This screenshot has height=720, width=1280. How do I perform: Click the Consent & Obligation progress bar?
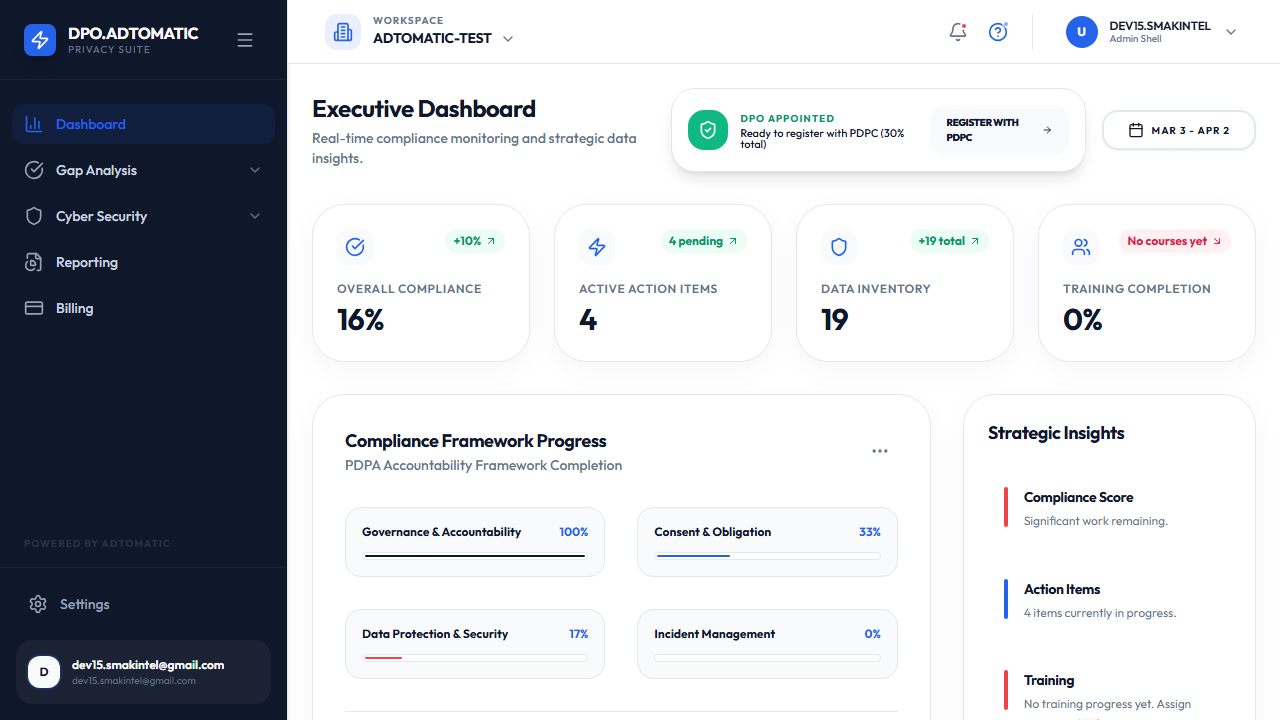(767, 555)
